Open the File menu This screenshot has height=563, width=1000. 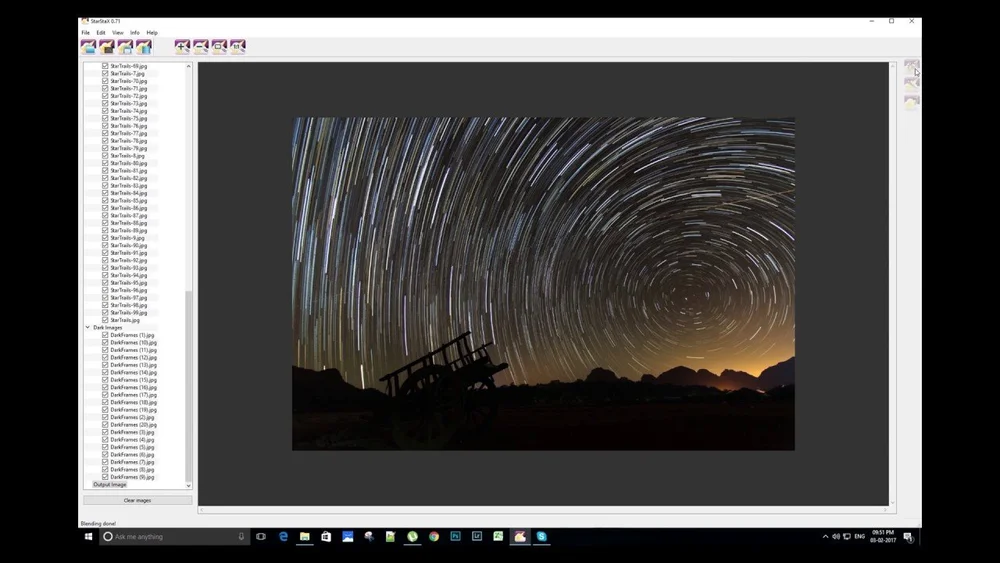pos(85,33)
